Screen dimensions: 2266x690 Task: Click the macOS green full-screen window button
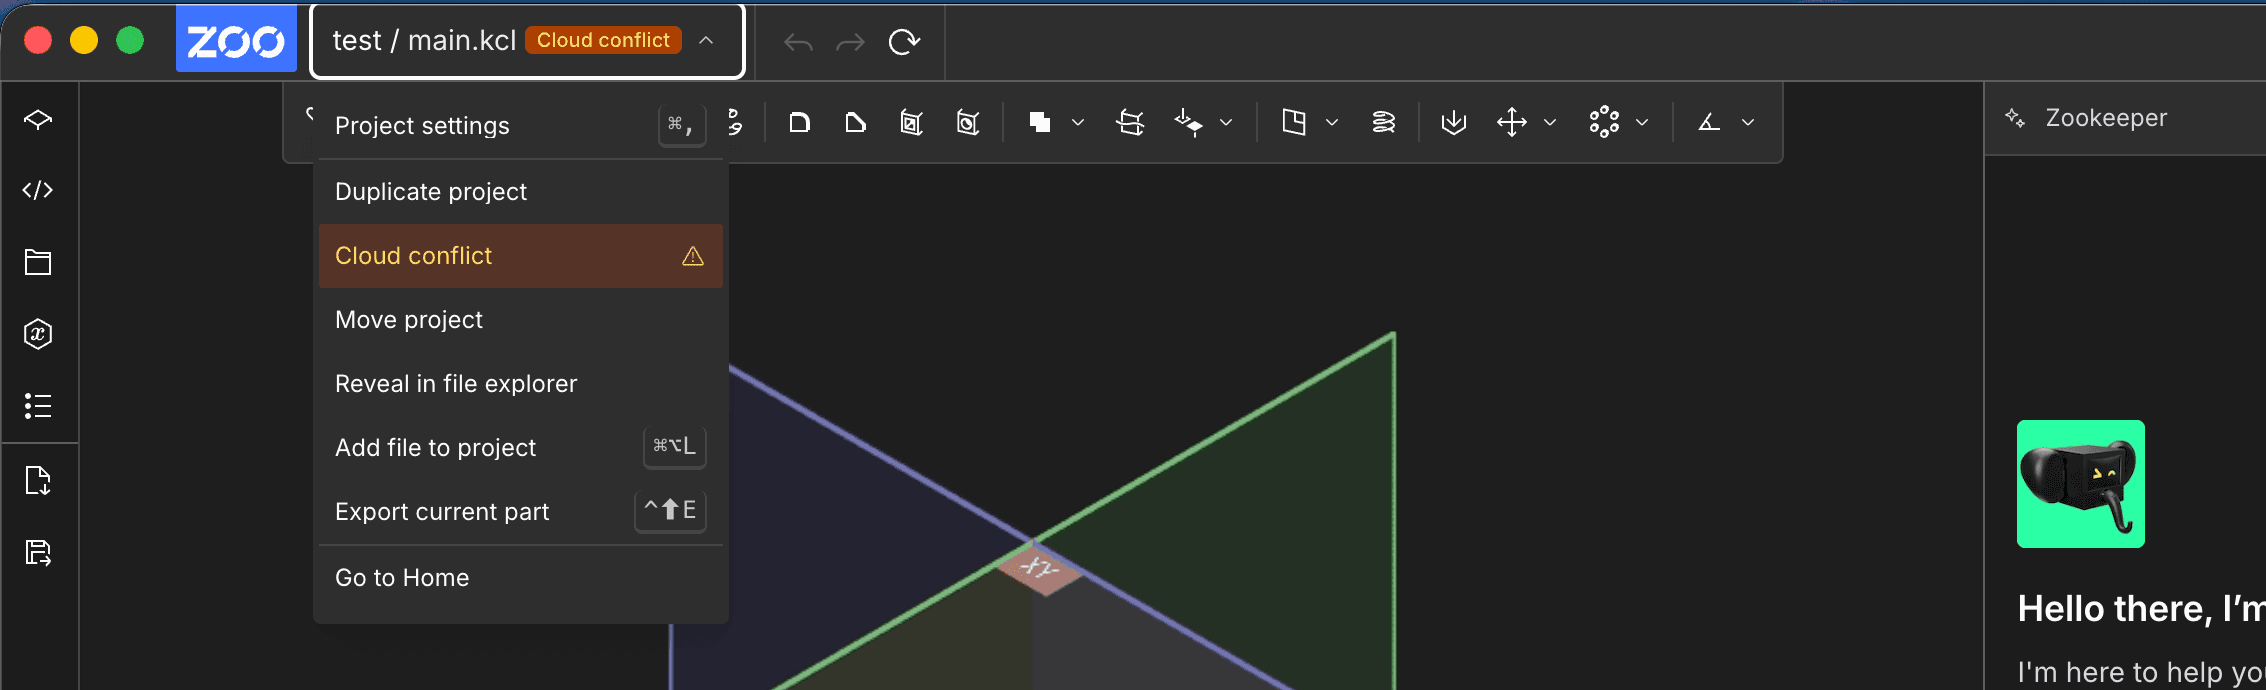point(130,40)
